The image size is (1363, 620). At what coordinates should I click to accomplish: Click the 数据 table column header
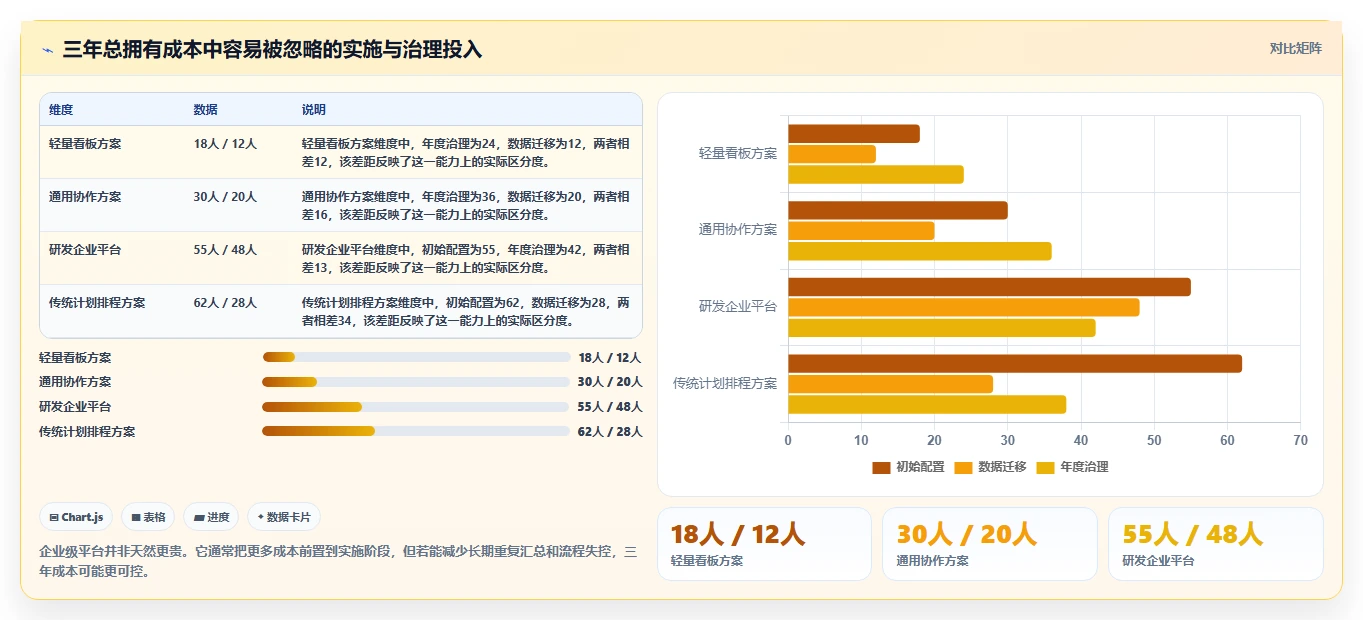pyautogui.click(x=206, y=110)
